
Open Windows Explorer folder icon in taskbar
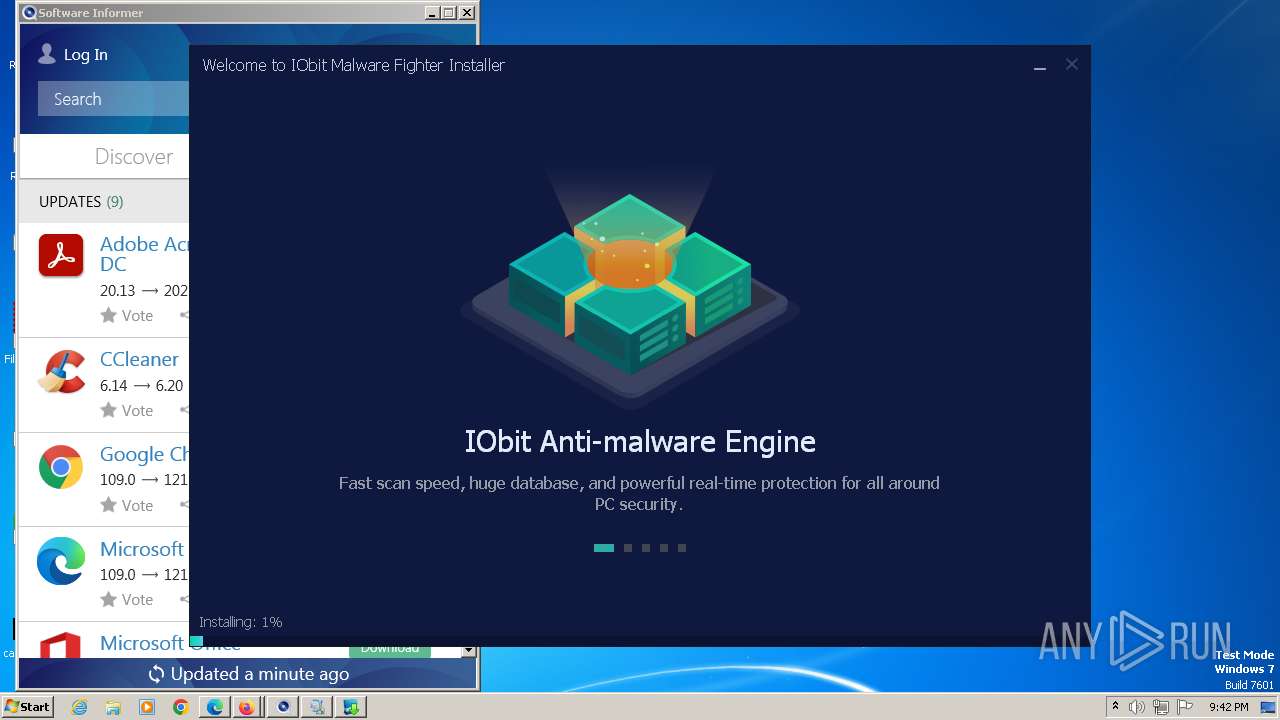pos(113,707)
